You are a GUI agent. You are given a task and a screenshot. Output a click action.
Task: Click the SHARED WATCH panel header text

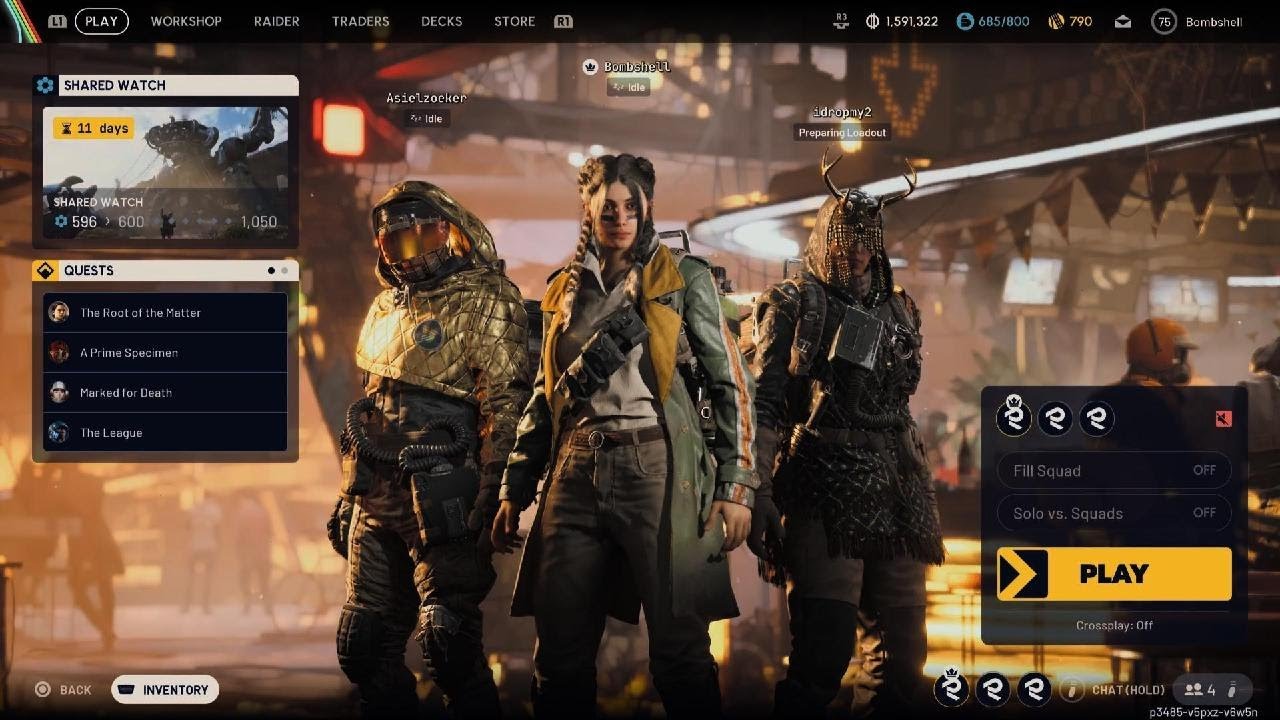point(115,86)
